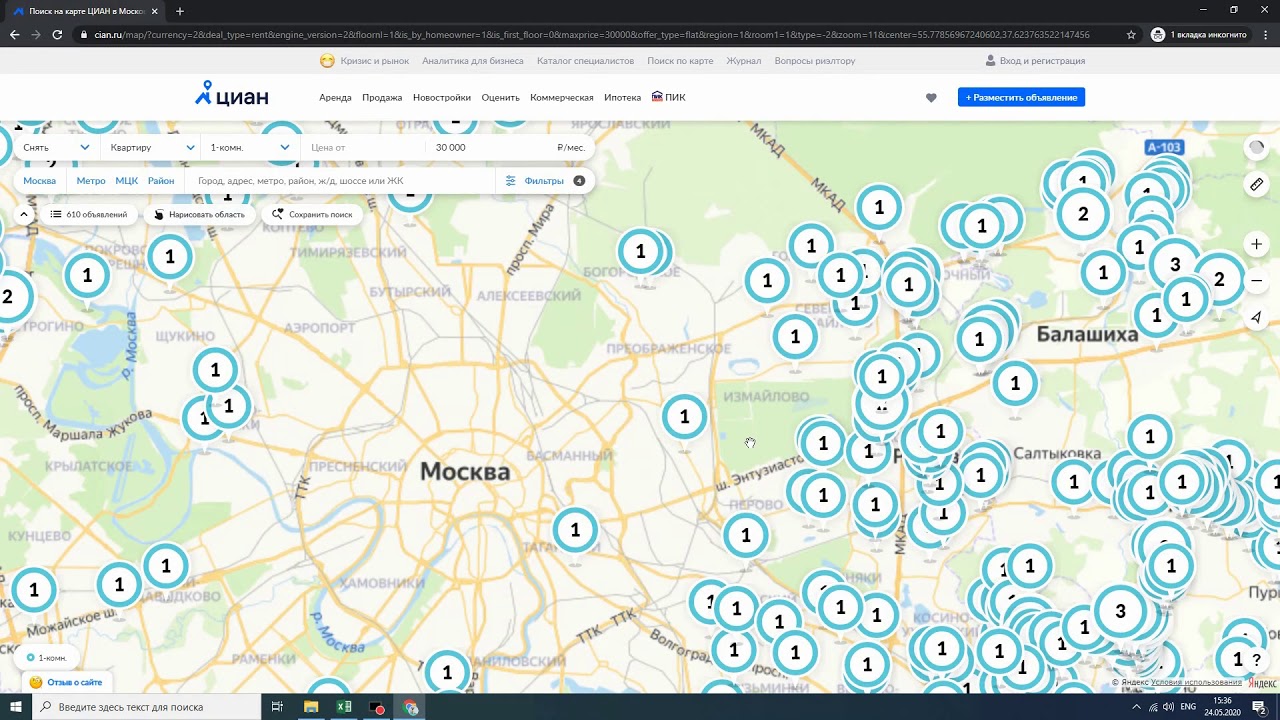Select the МЦК search tab
The height and width of the screenshot is (720, 1280).
click(127, 181)
